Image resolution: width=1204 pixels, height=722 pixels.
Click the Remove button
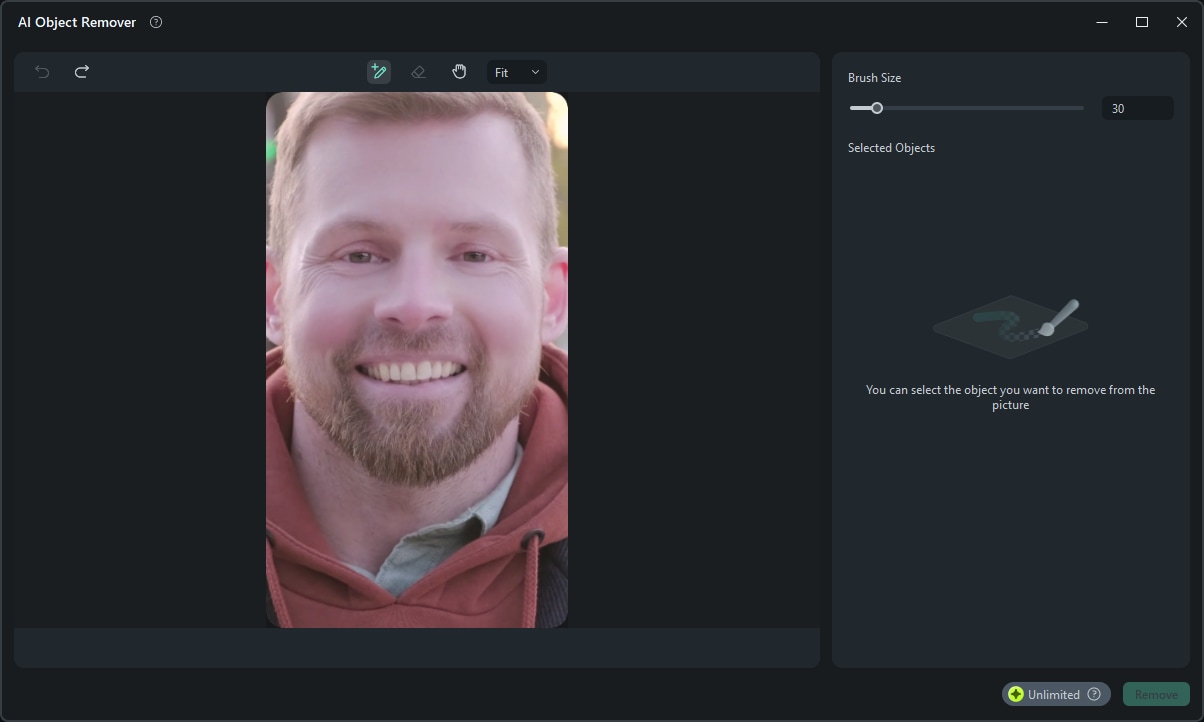[1156, 694]
